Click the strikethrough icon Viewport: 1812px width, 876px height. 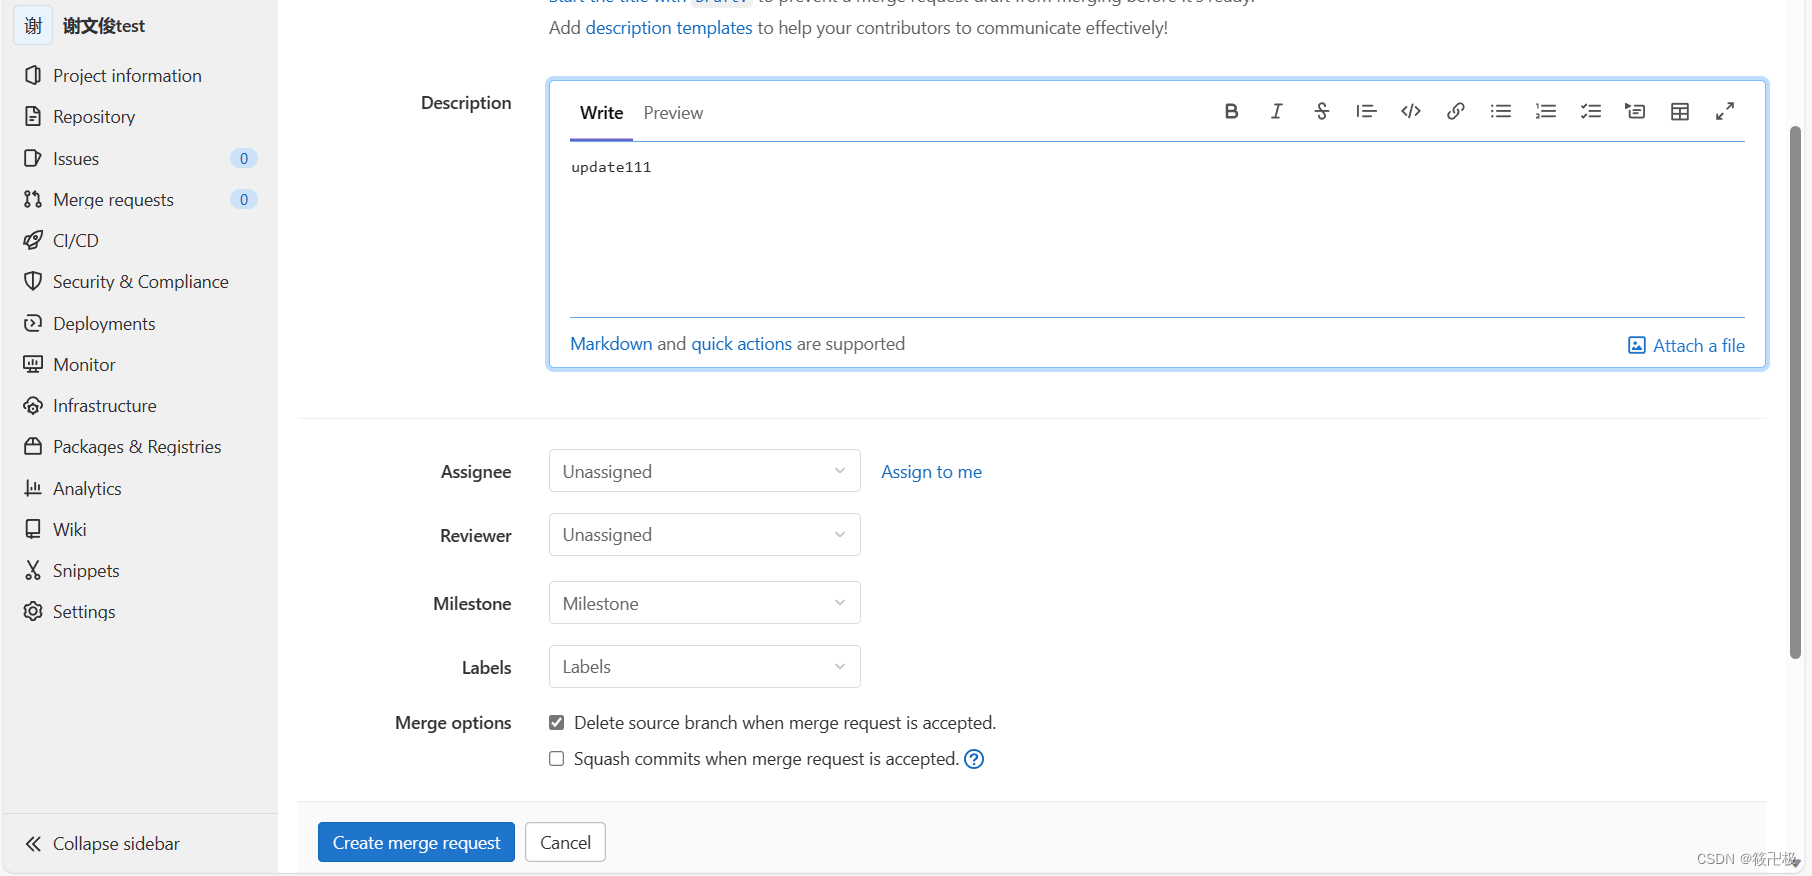coord(1322,112)
